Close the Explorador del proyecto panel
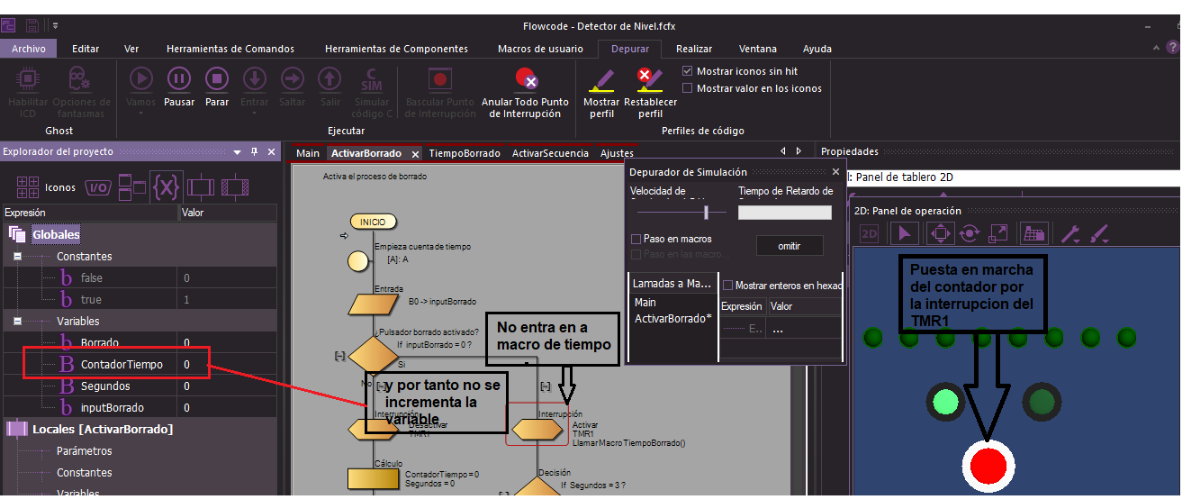This screenshot has width=1200, height=499. pyautogui.click(x=271, y=152)
